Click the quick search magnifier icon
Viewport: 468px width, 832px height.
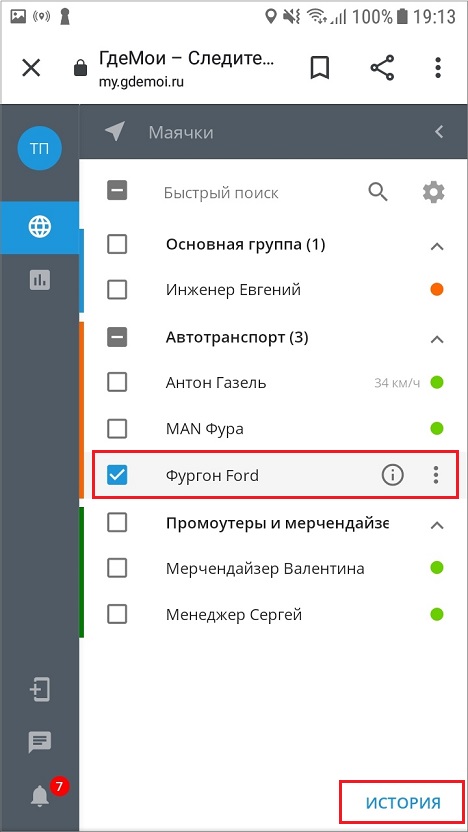378,192
